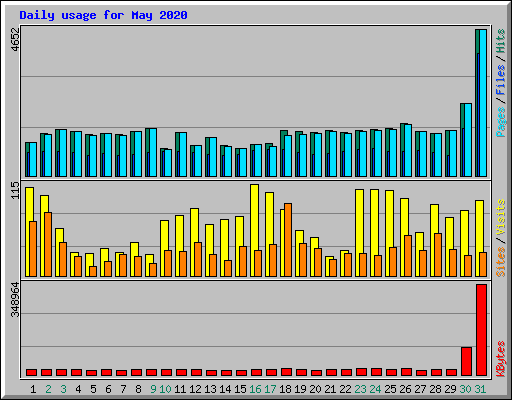Viewport: 512px width, 400px height.
Task: Select the cyan pages bar for day 30
Action: coord(468,140)
